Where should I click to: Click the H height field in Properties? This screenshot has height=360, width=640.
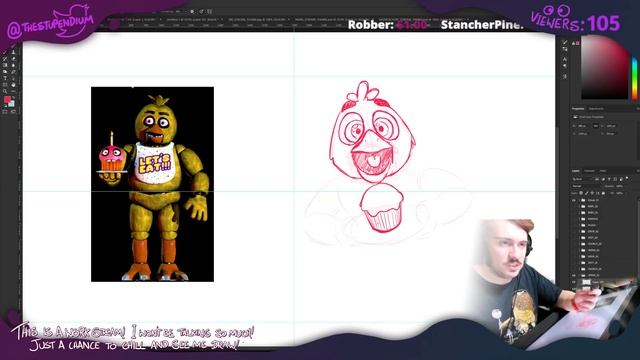611,126
